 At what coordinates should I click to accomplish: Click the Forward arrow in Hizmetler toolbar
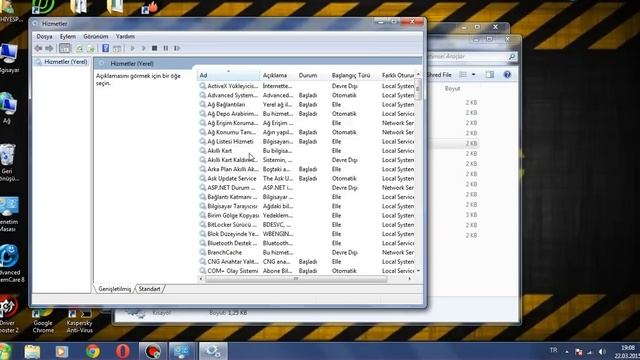point(49,48)
